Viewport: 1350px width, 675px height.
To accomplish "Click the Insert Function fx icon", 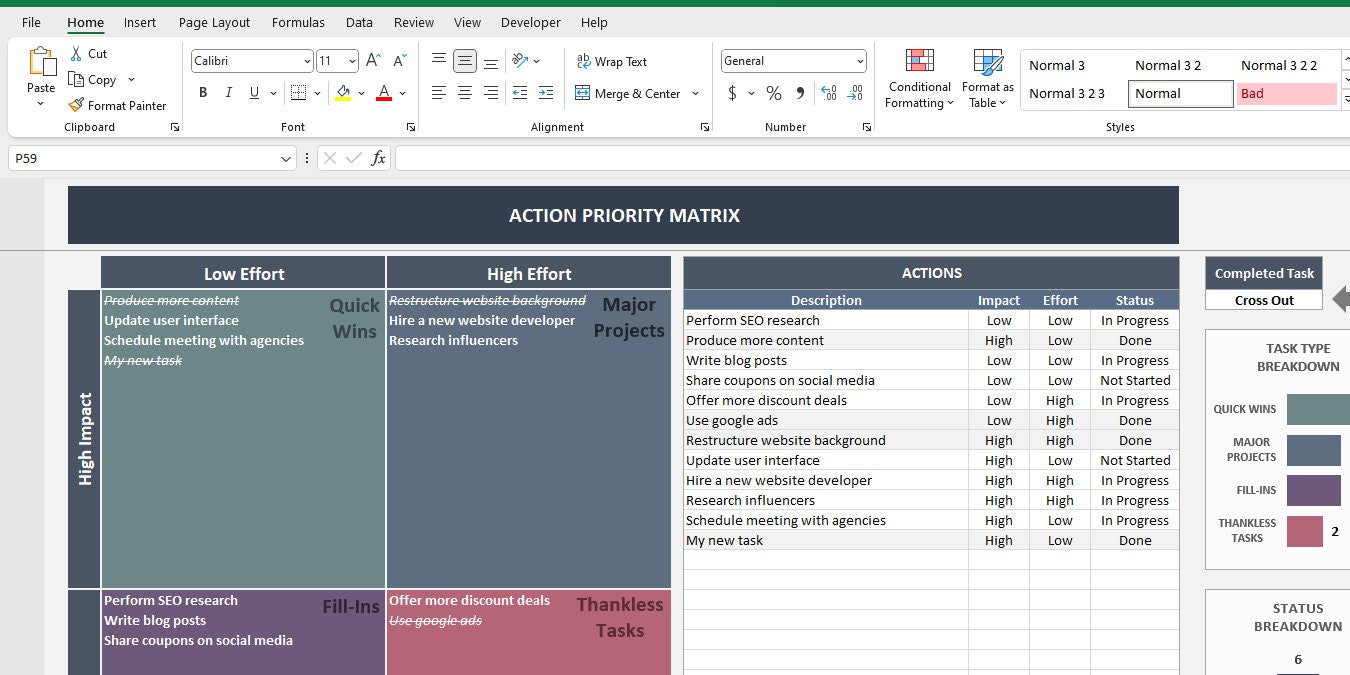I will point(378,158).
